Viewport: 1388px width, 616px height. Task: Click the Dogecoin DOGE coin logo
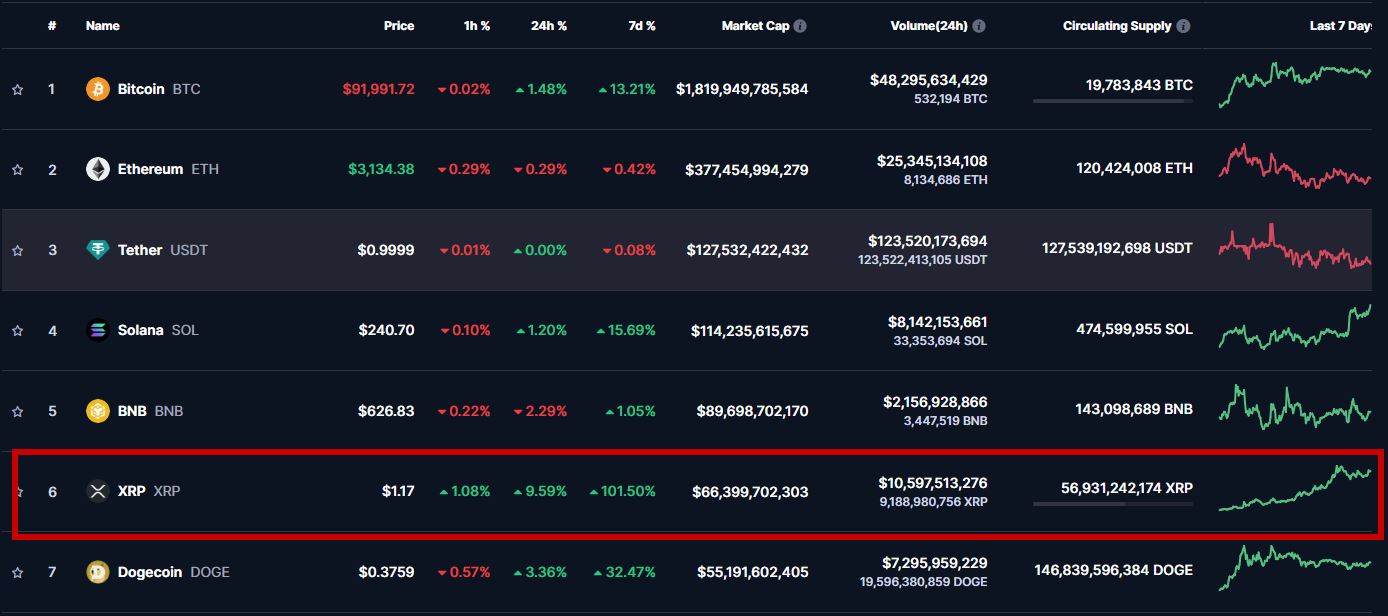coord(96,571)
